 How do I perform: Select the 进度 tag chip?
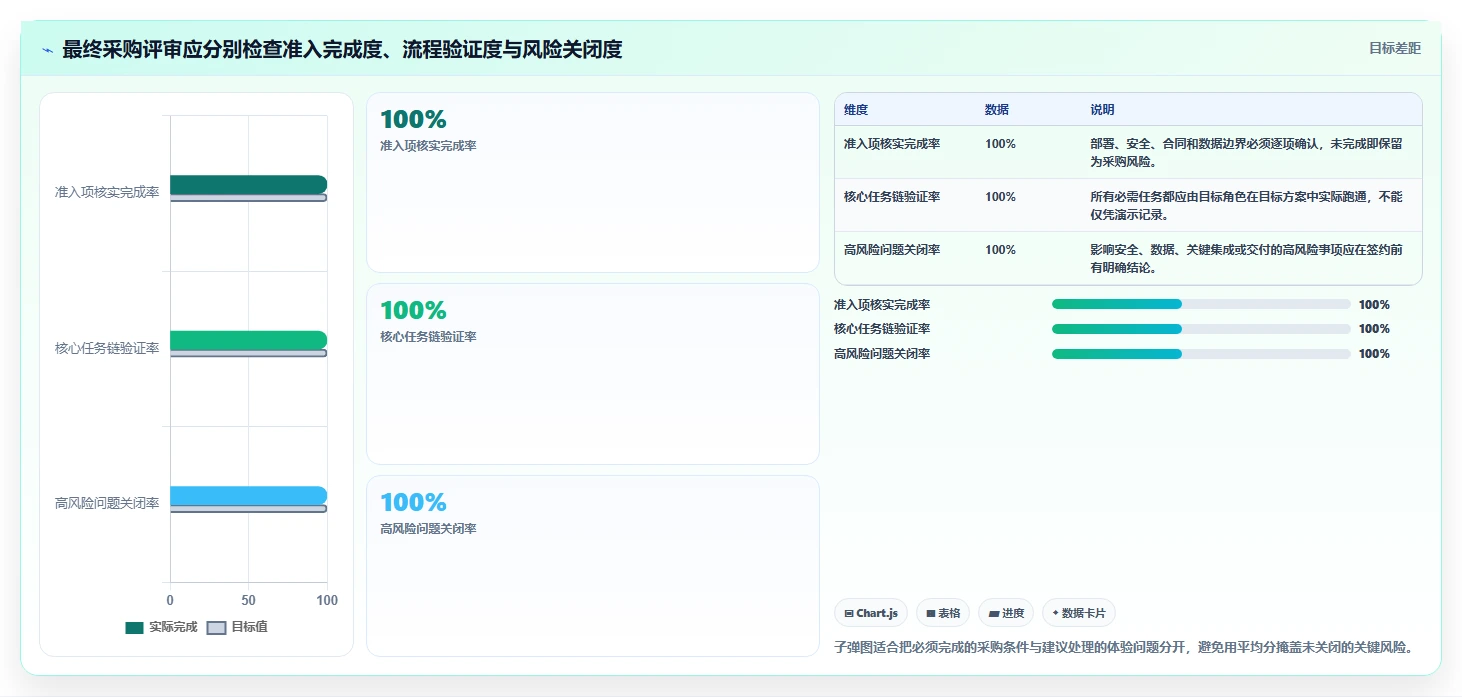click(x=1006, y=613)
